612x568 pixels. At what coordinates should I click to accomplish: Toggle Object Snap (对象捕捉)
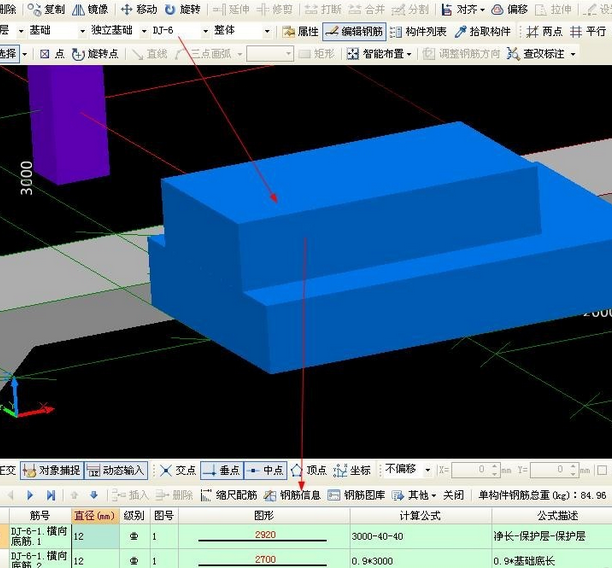click(x=52, y=470)
